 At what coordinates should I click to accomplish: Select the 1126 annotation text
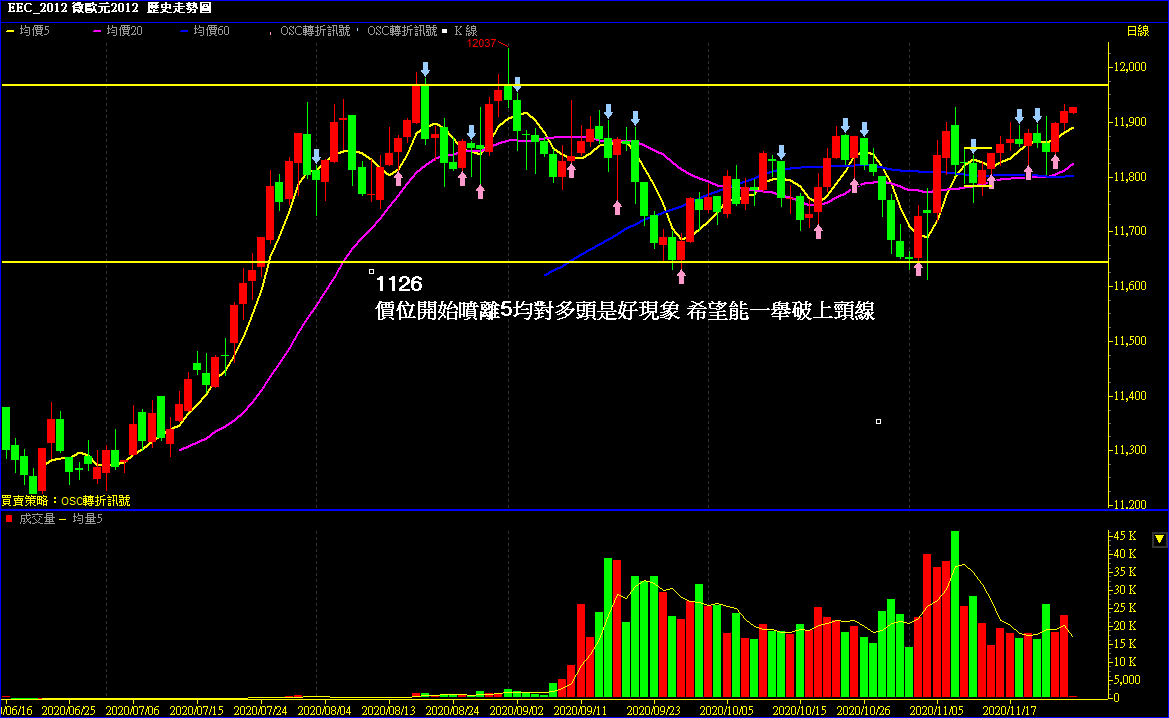click(x=399, y=284)
